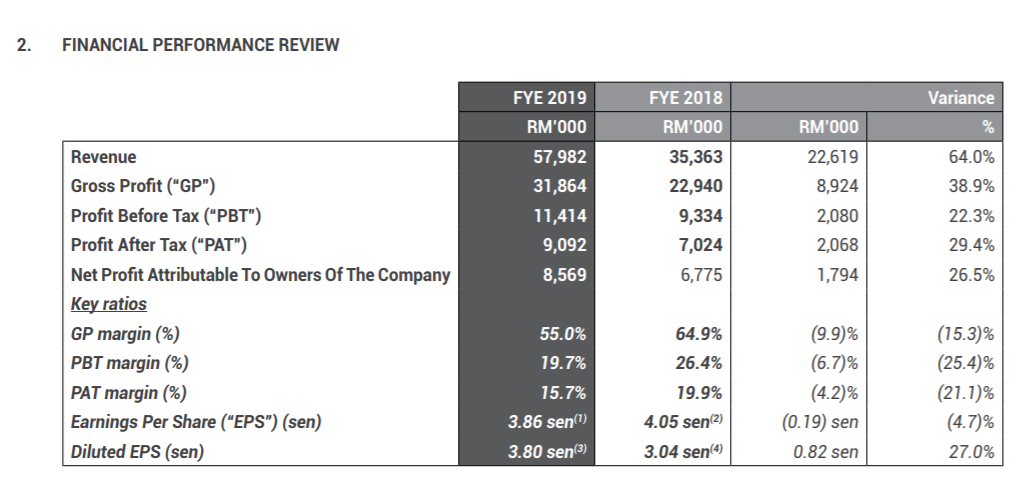Click the 3.86 sen EPS footnote value
This screenshot has height=485, width=1016.
point(547,422)
